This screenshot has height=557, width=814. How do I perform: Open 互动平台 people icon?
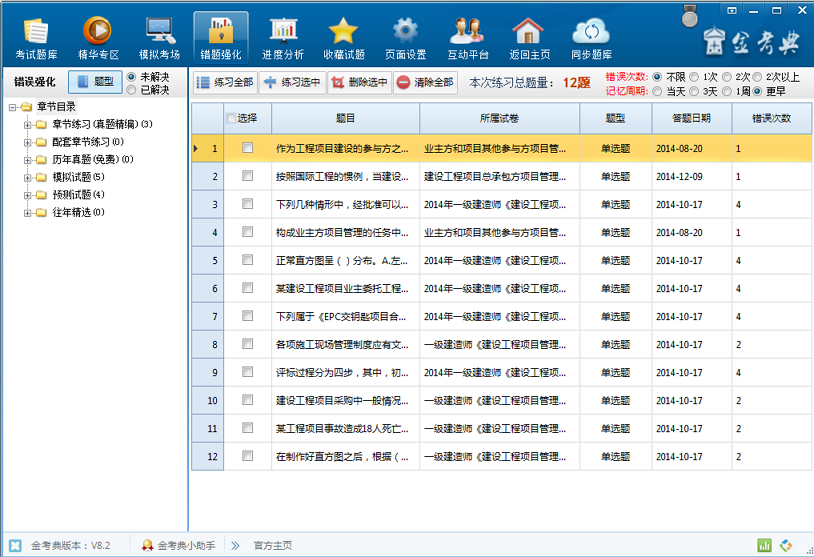468,38
